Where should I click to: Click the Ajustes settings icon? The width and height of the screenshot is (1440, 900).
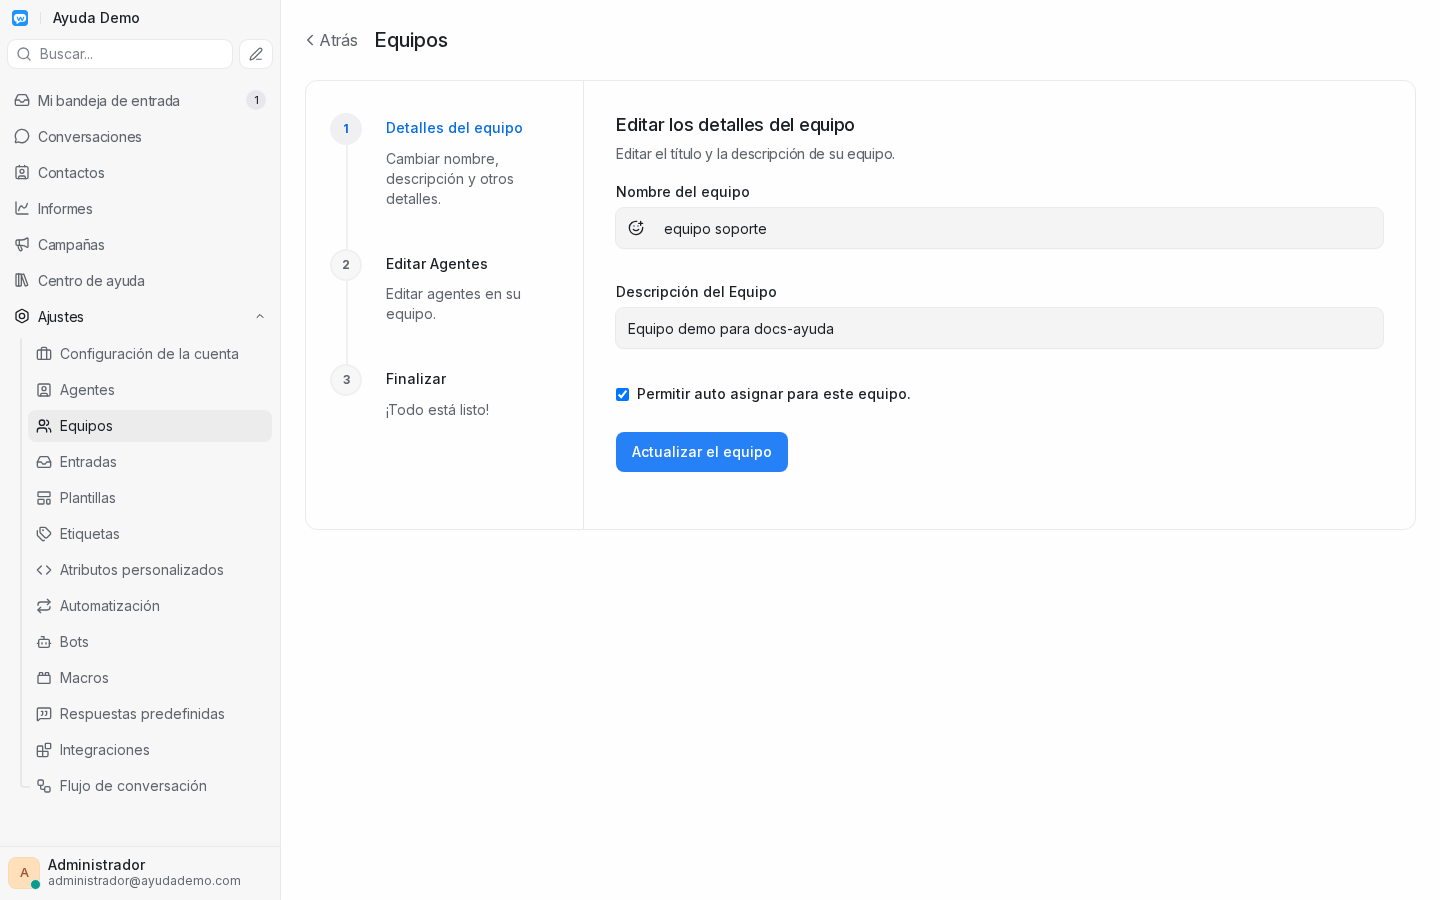tap(22, 316)
